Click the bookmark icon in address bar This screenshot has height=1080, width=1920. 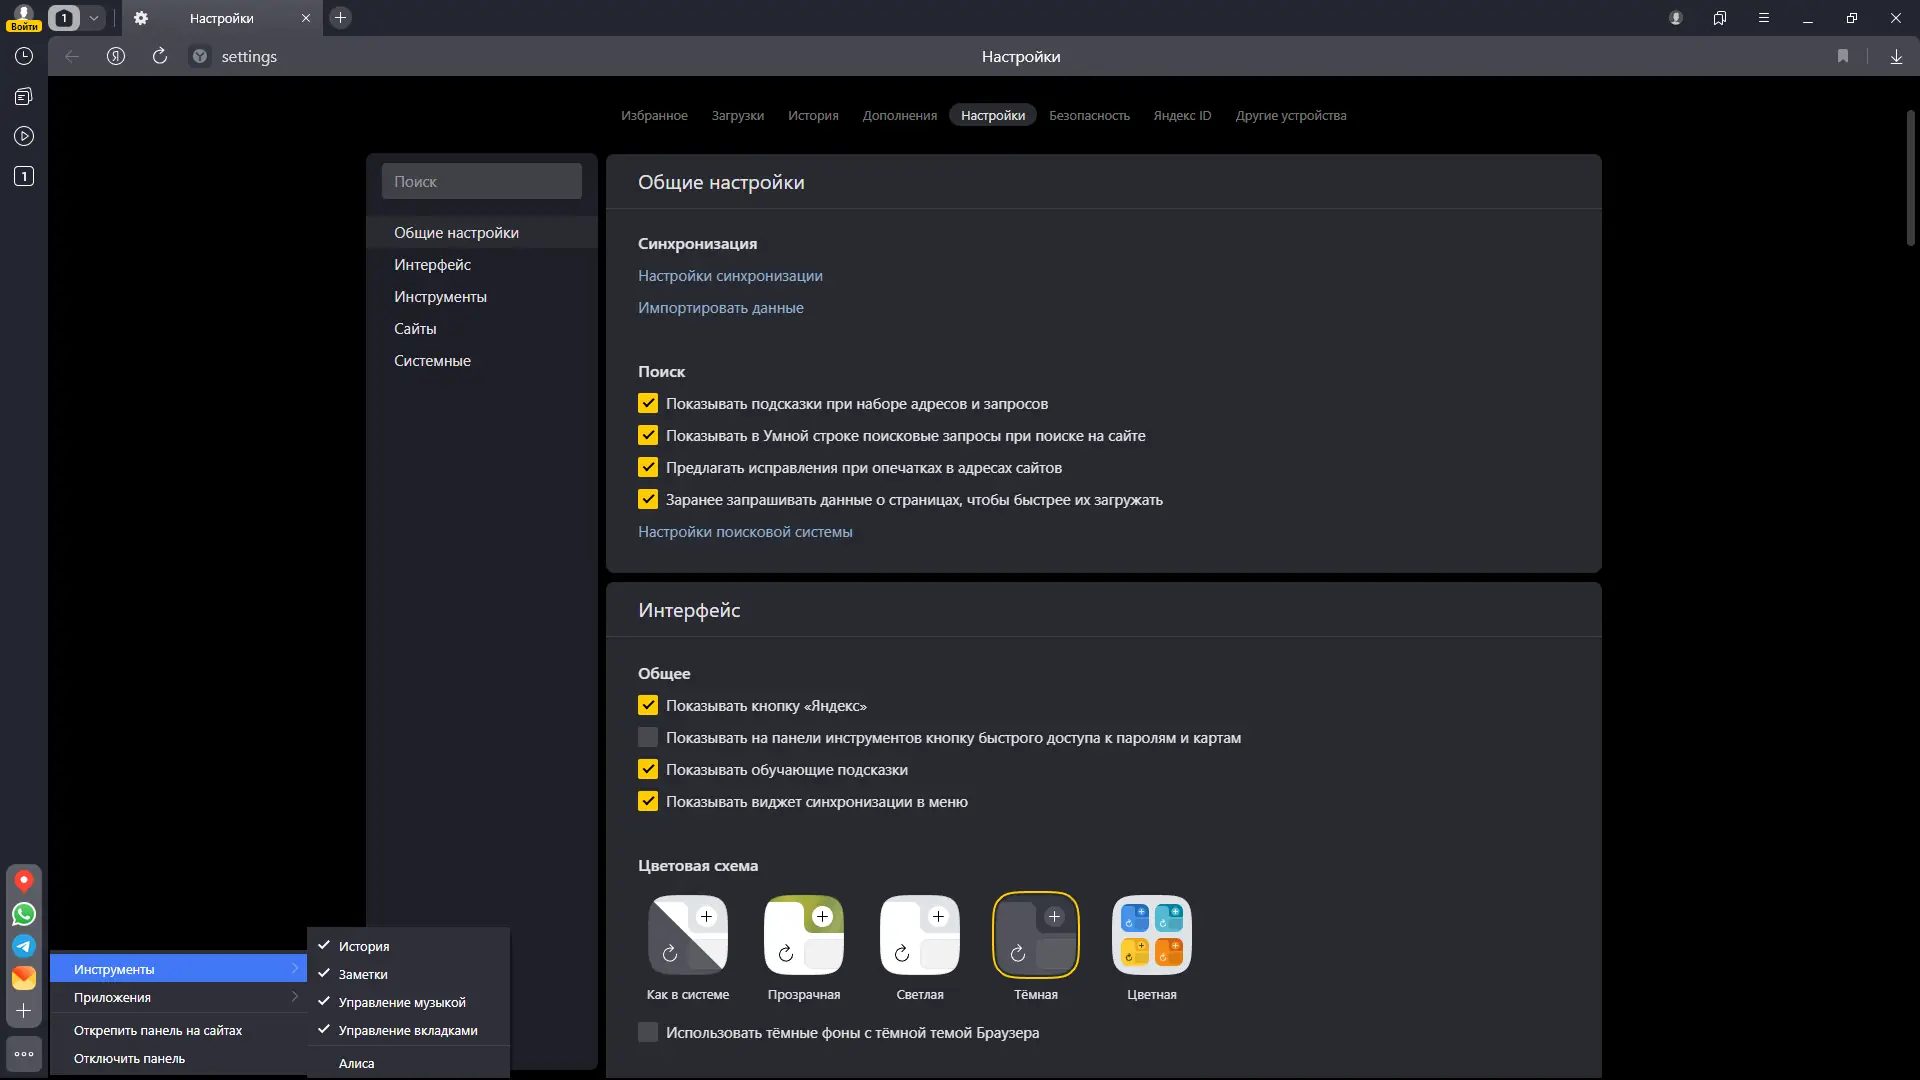coord(1843,57)
